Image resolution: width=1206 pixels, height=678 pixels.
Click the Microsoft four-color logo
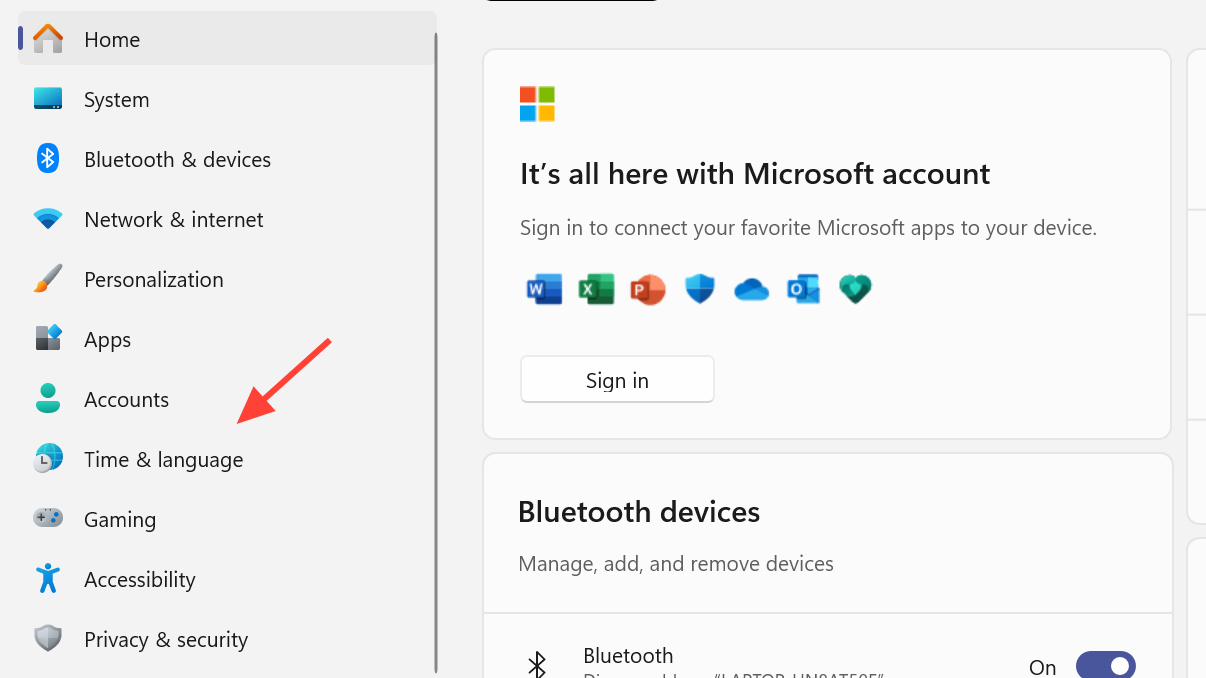click(x=537, y=104)
